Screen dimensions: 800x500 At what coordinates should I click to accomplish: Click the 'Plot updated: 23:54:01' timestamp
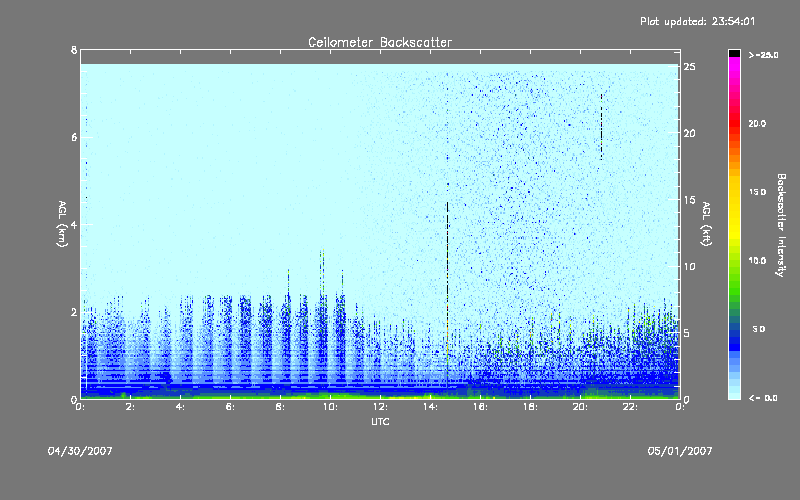tap(697, 21)
